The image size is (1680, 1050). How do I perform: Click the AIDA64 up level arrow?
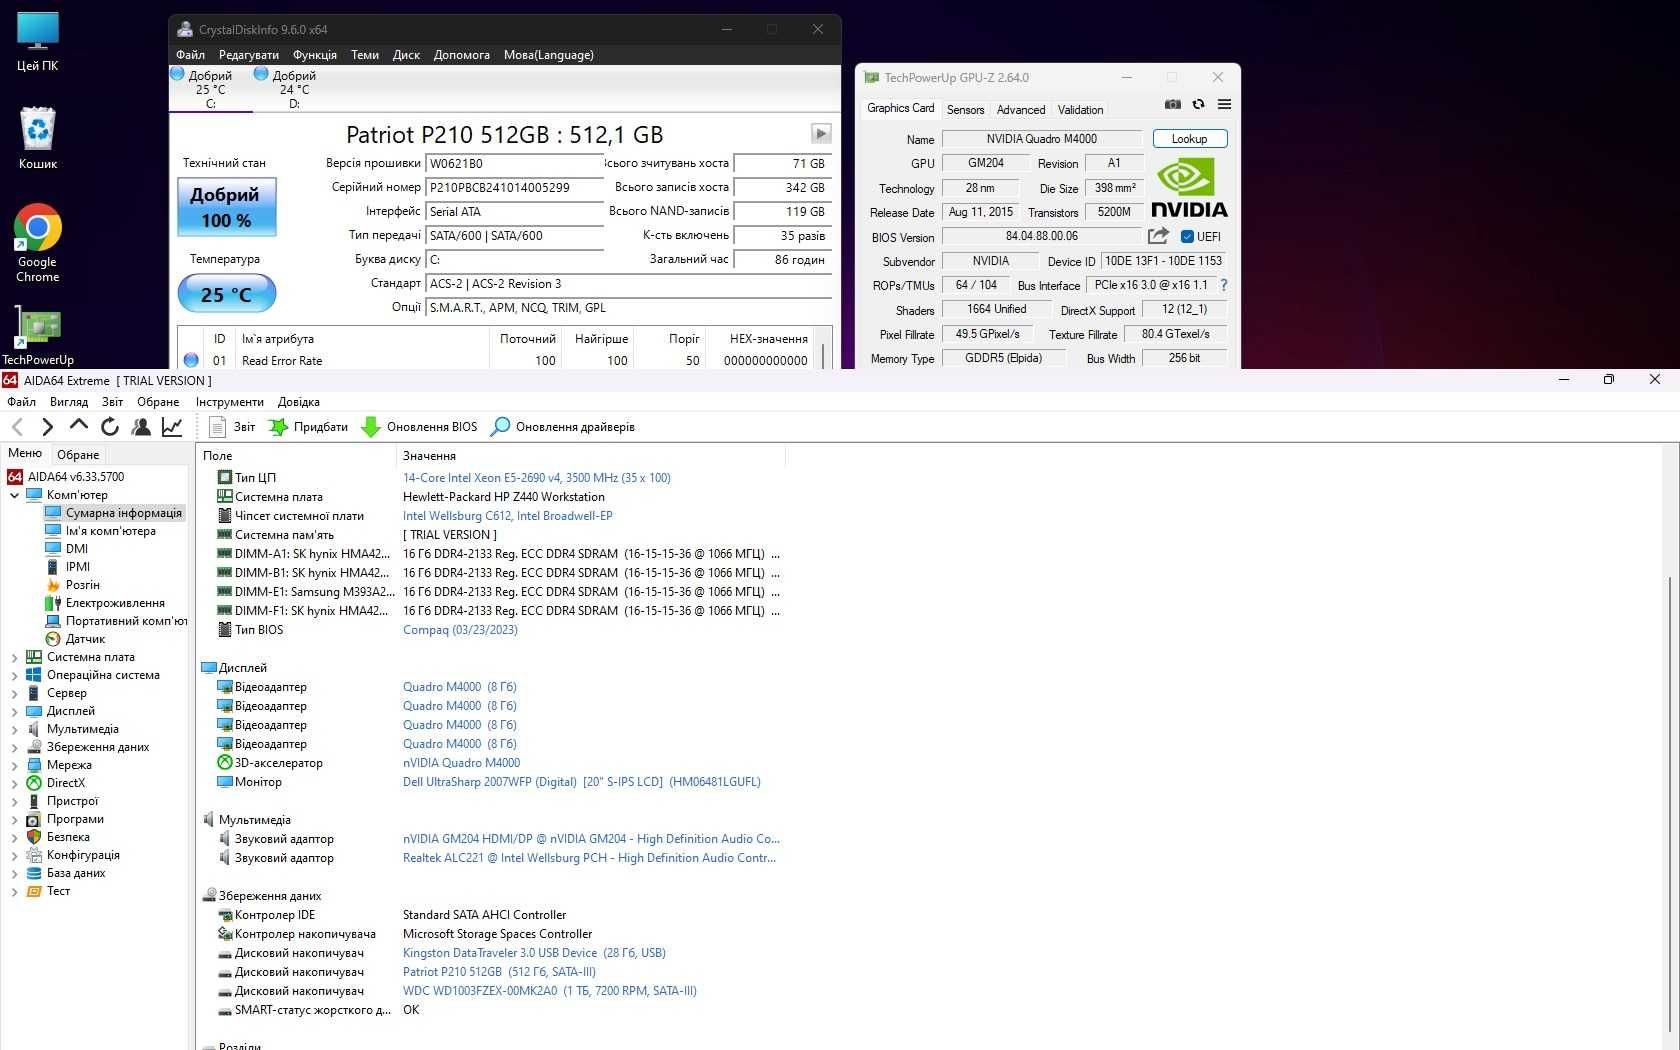click(78, 426)
